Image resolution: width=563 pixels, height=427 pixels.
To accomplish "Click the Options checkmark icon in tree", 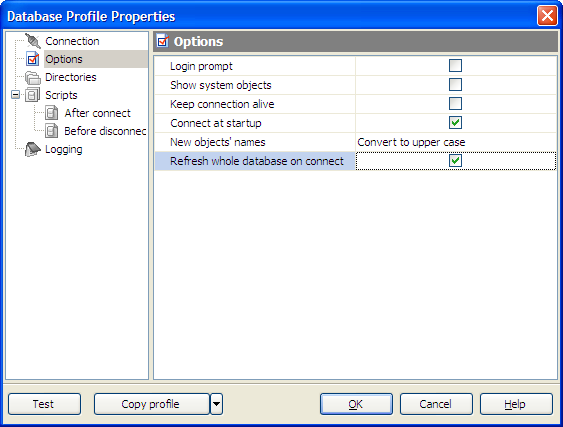I will click(x=33, y=59).
